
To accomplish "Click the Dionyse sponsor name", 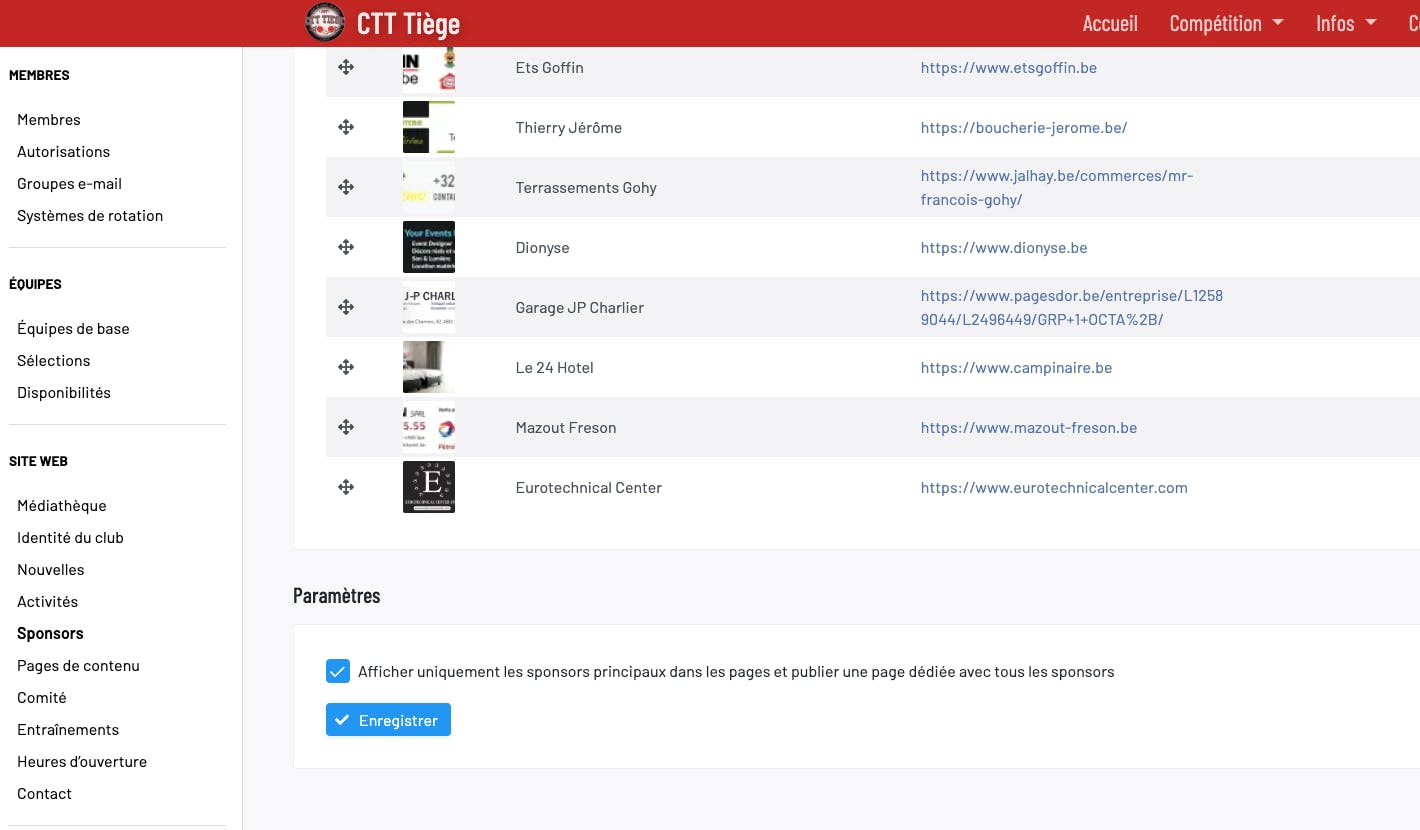I will click(x=543, y=248).
